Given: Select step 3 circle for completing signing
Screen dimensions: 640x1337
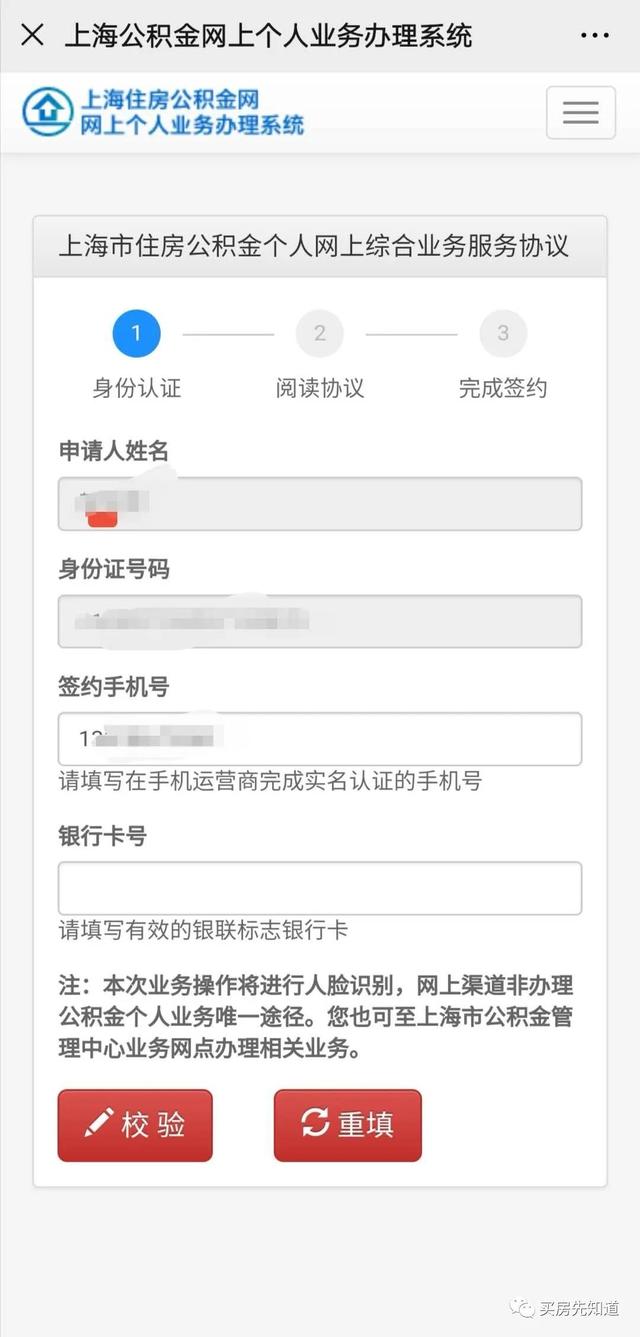Looking at the screenshot, I should [x=503, y=333].
